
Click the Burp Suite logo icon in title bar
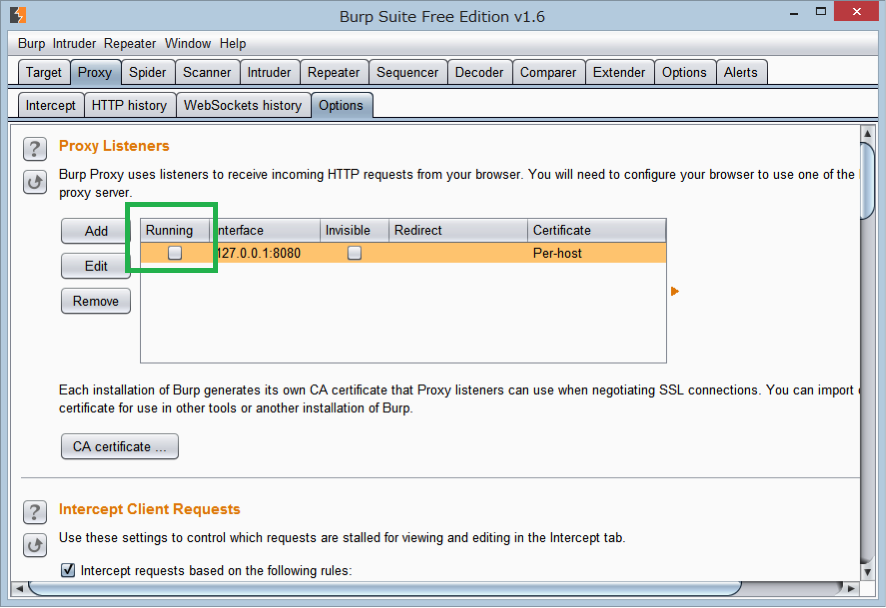[18, 15]
